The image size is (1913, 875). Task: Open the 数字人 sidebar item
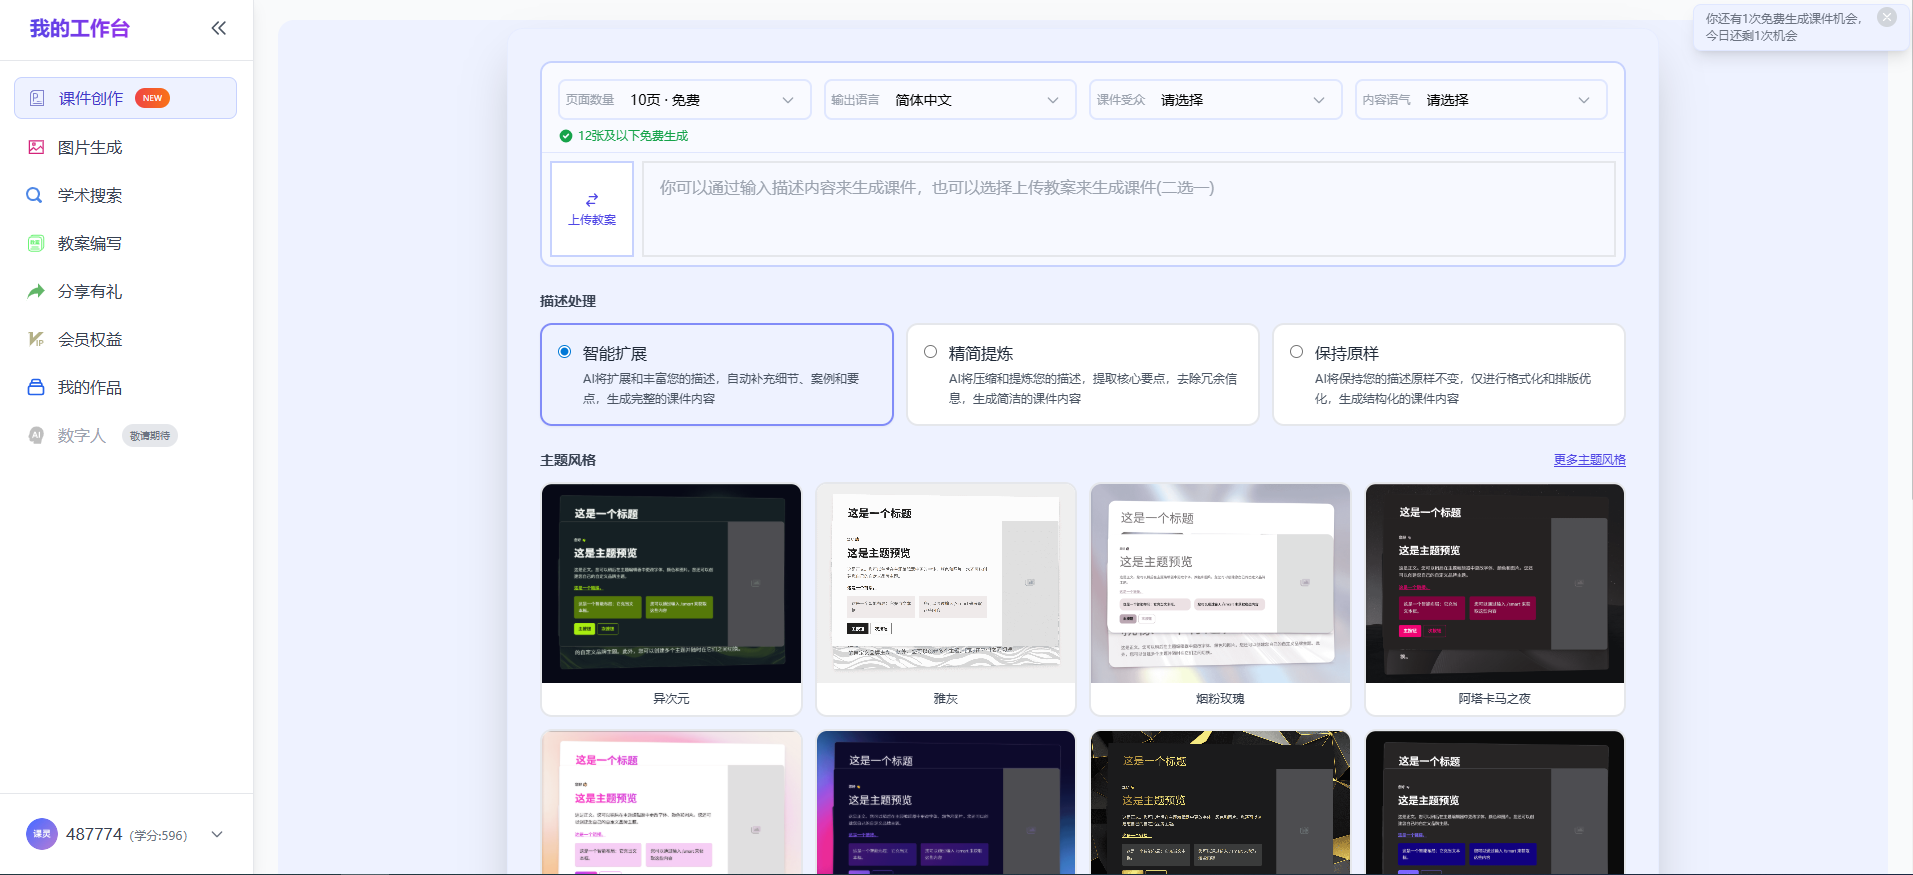tap(81, 435)
